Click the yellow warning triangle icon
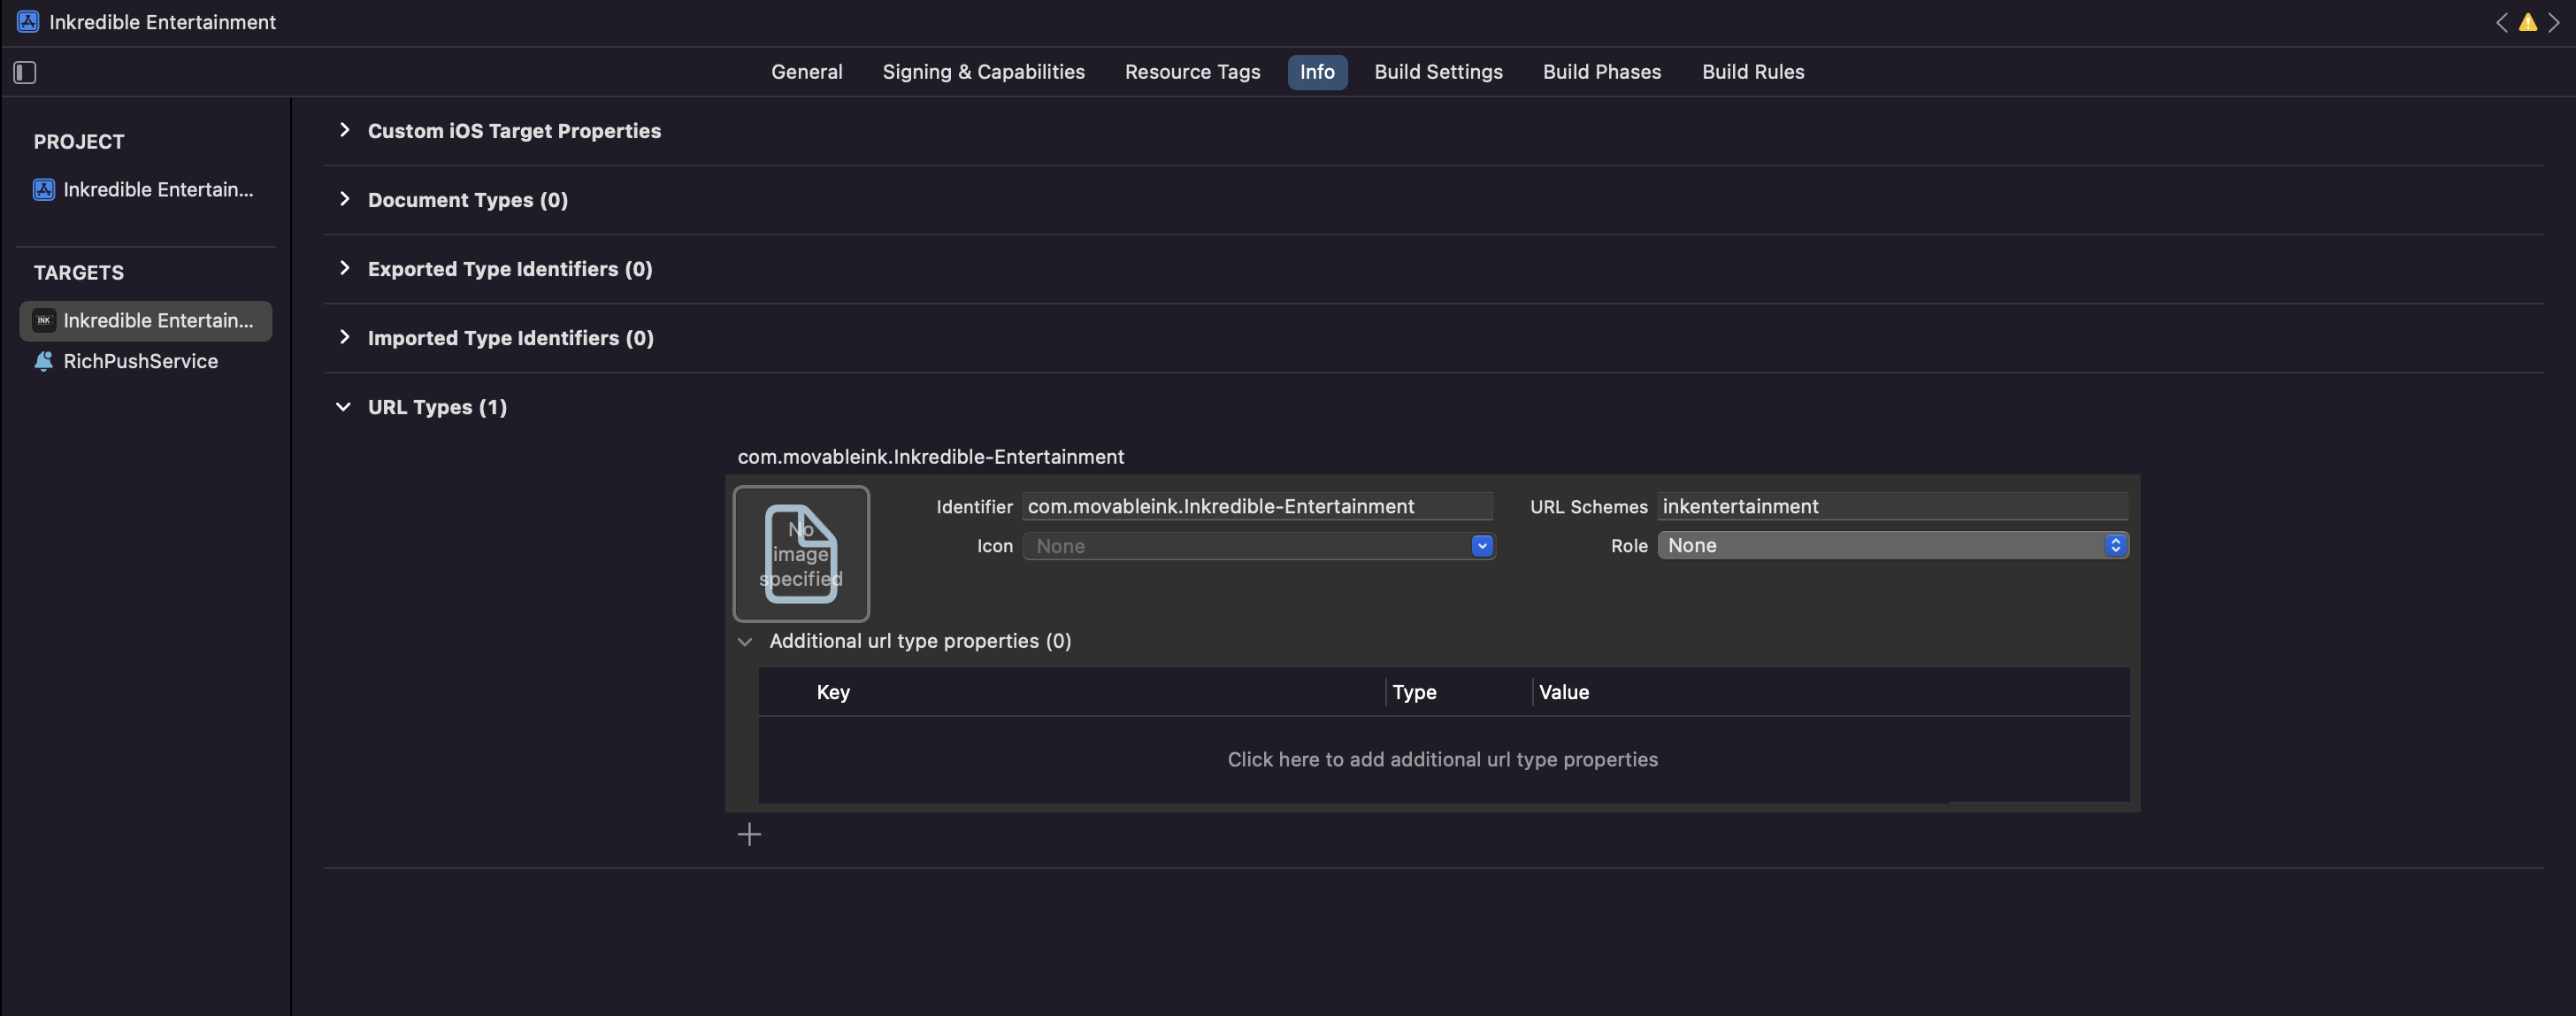 point(2527,22)
